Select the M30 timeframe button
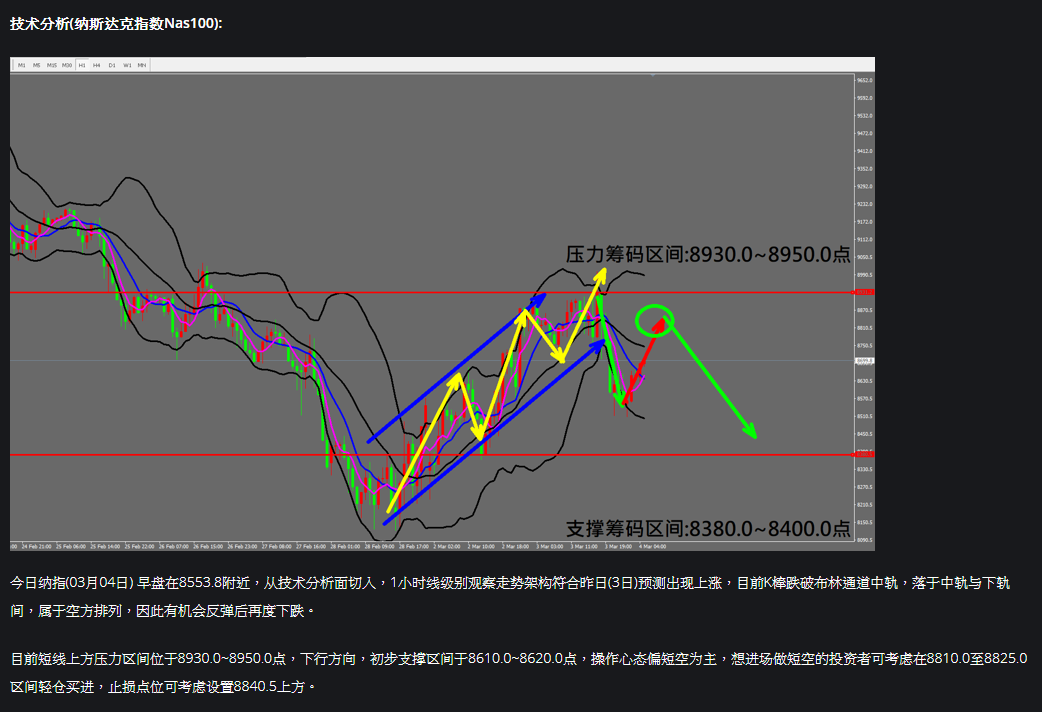This screenshot has height=712, width=1042. [67, 65]
